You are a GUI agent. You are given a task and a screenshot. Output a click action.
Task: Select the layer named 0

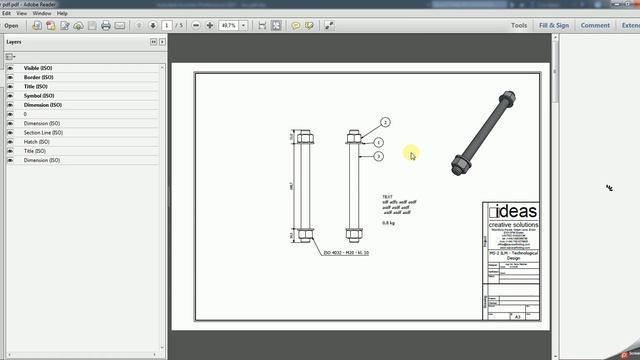click(x=25, y=114)
